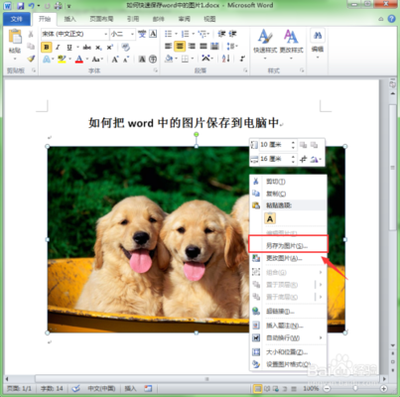Click the Shading paint bucket icon

pos(169,59)
